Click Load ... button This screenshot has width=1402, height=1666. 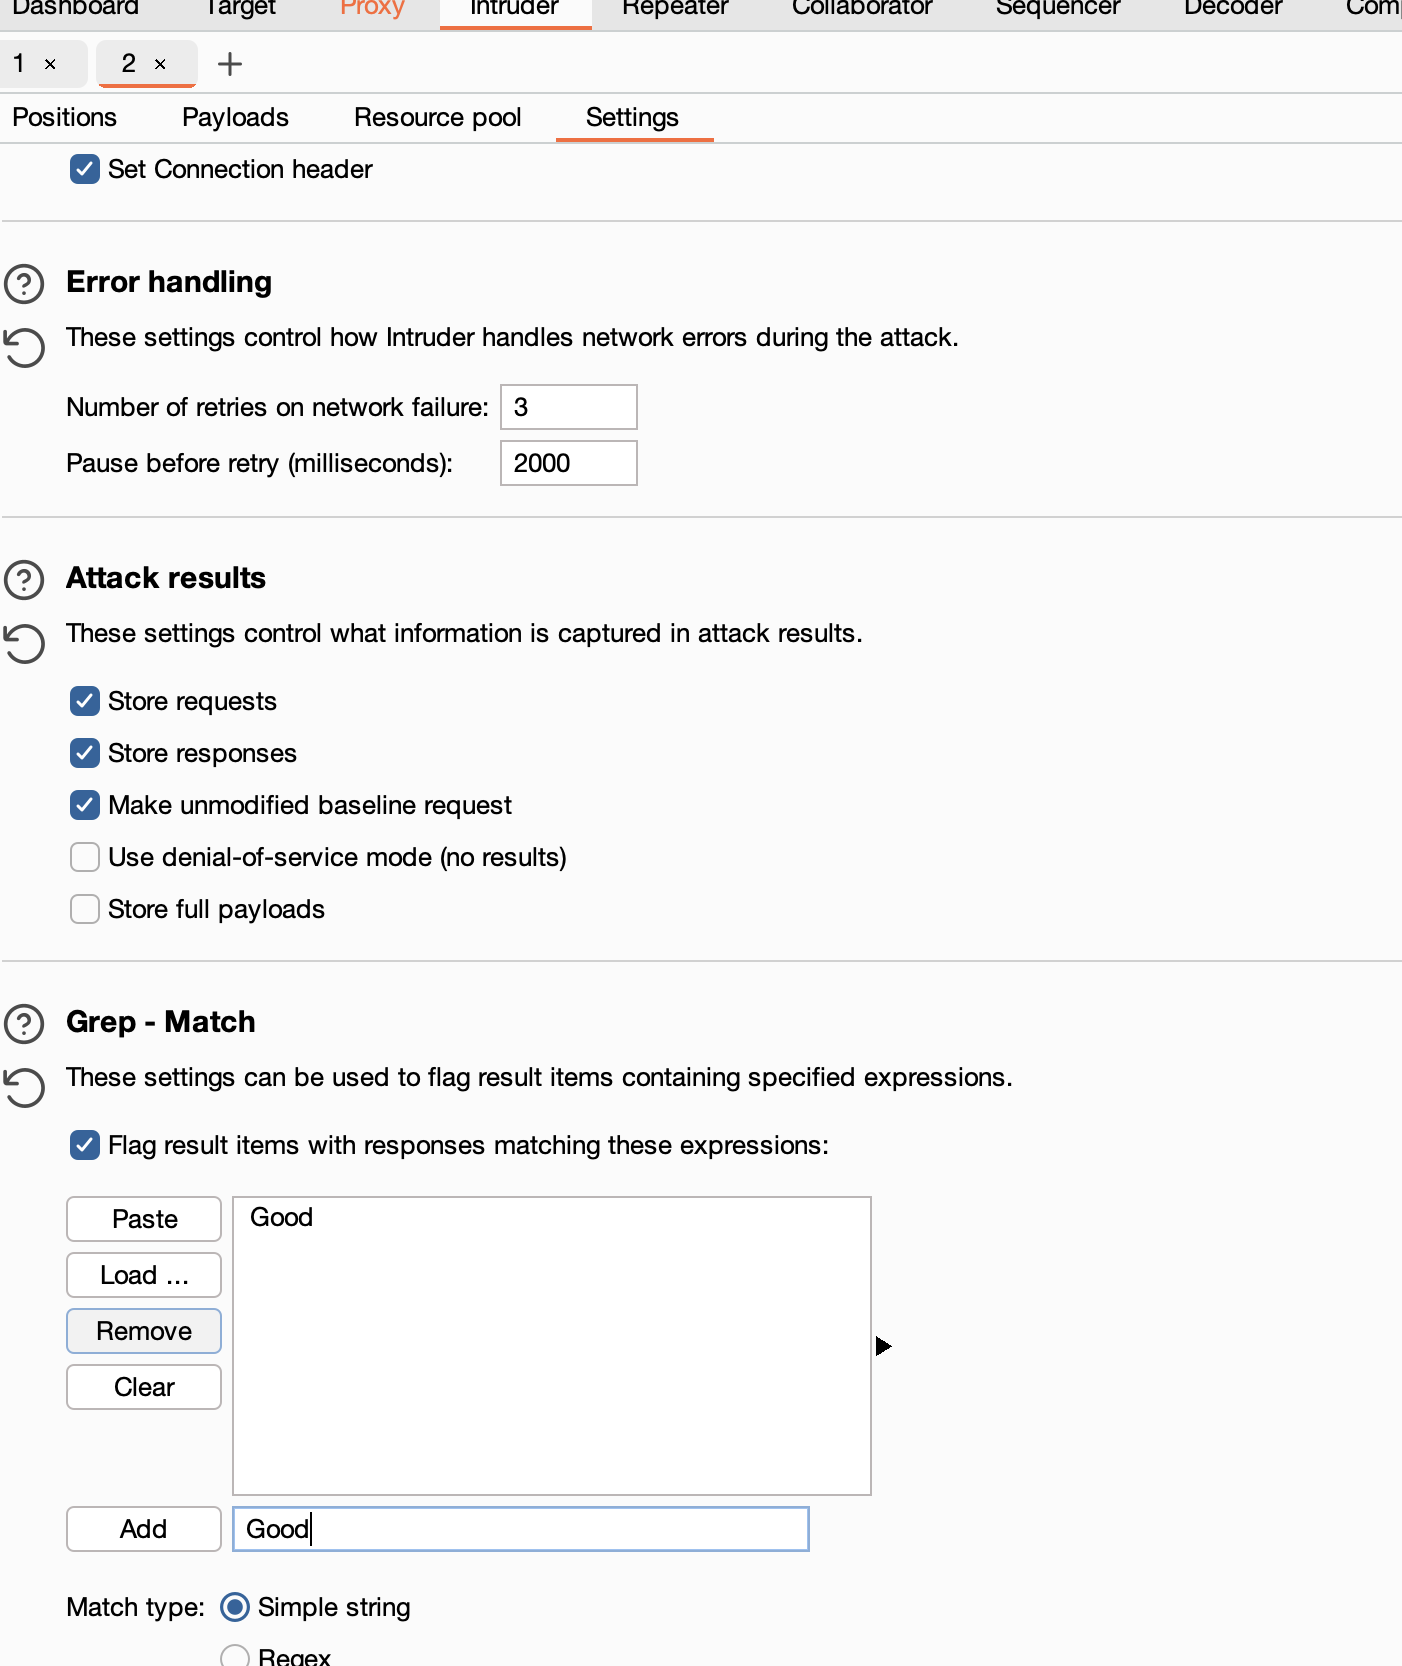[144, 1275]
